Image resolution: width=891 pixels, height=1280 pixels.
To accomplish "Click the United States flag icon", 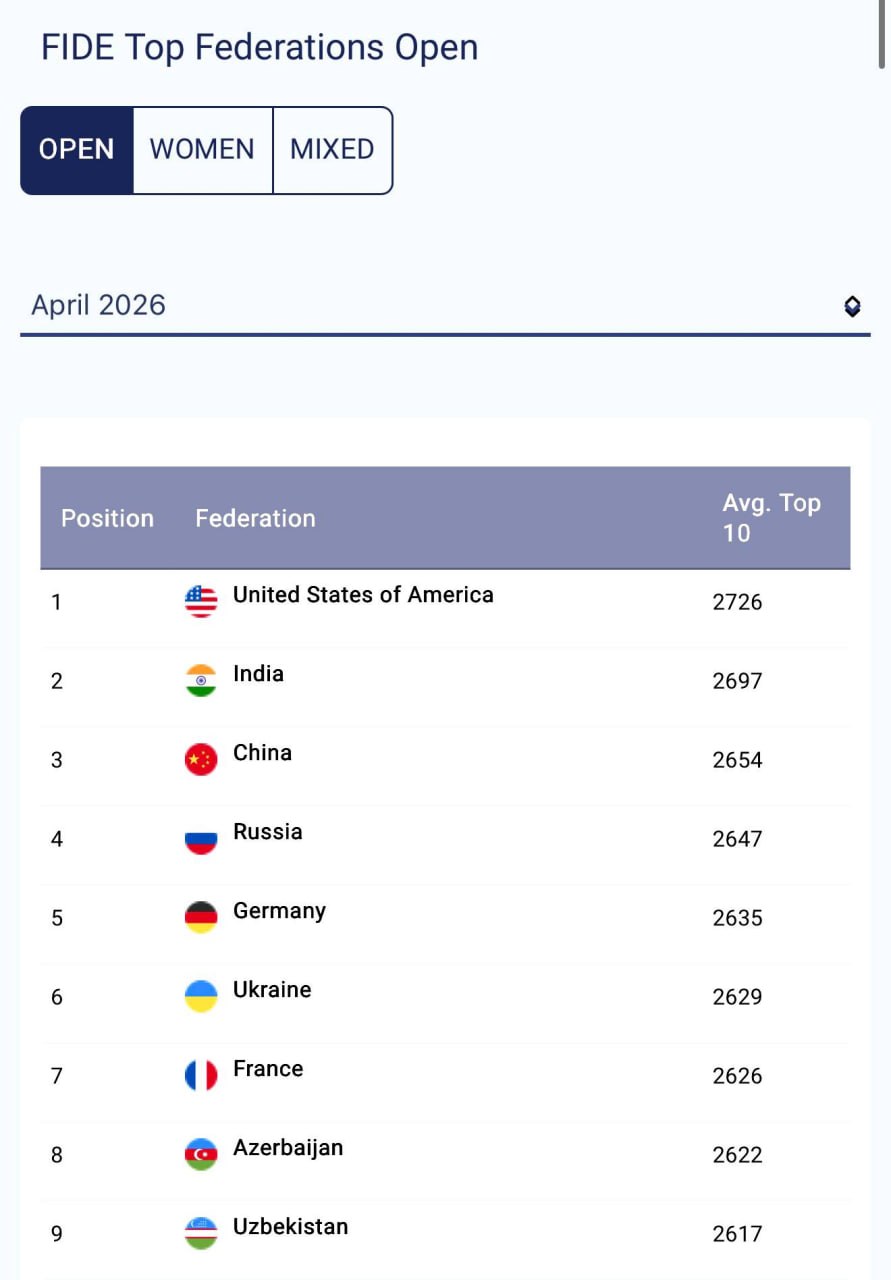I will [x=201, y=601].
